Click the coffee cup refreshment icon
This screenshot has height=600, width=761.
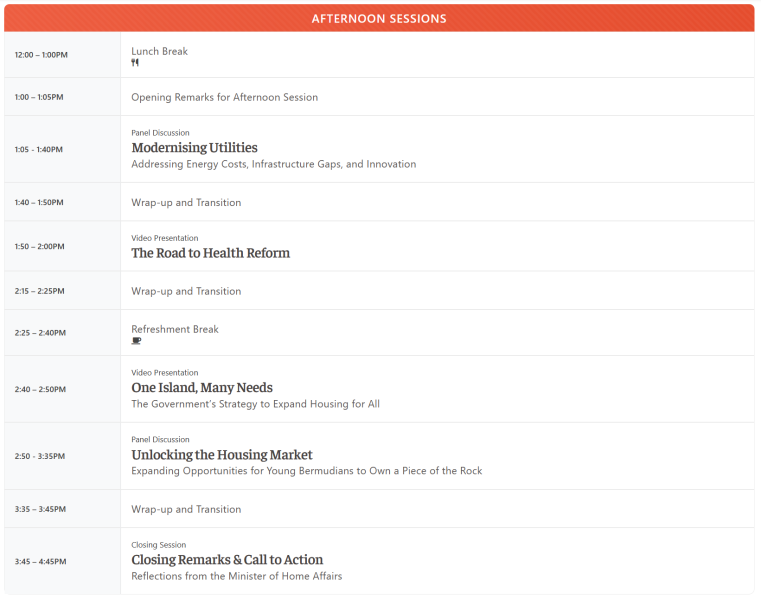click(136, 341)
